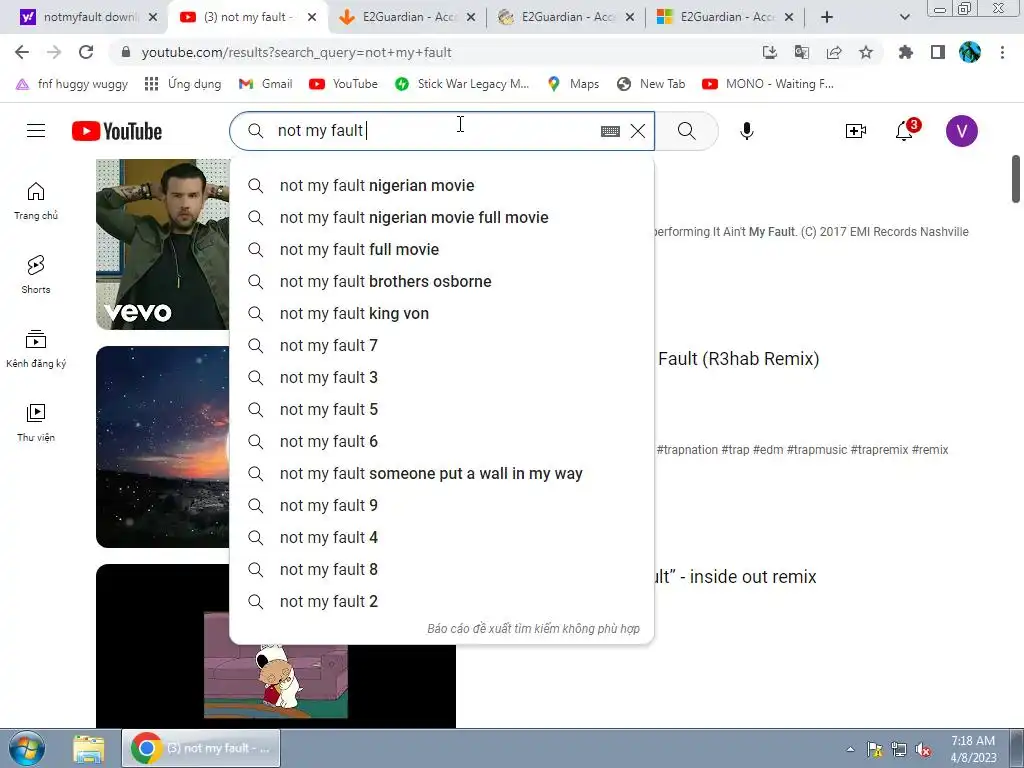Select suggestion not my fault 5
The width and height of the screenshot is (1024, 768).
click(441, 409)
